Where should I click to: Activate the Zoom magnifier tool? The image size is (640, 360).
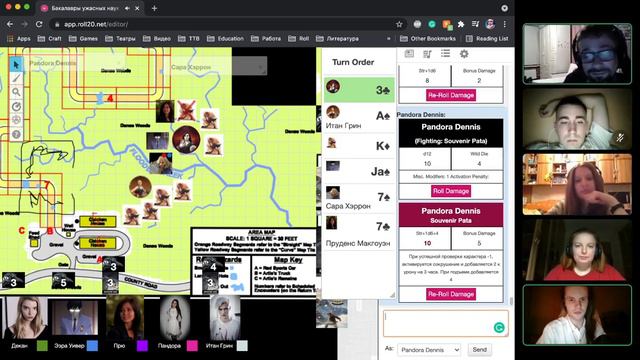tap(16, 92)
